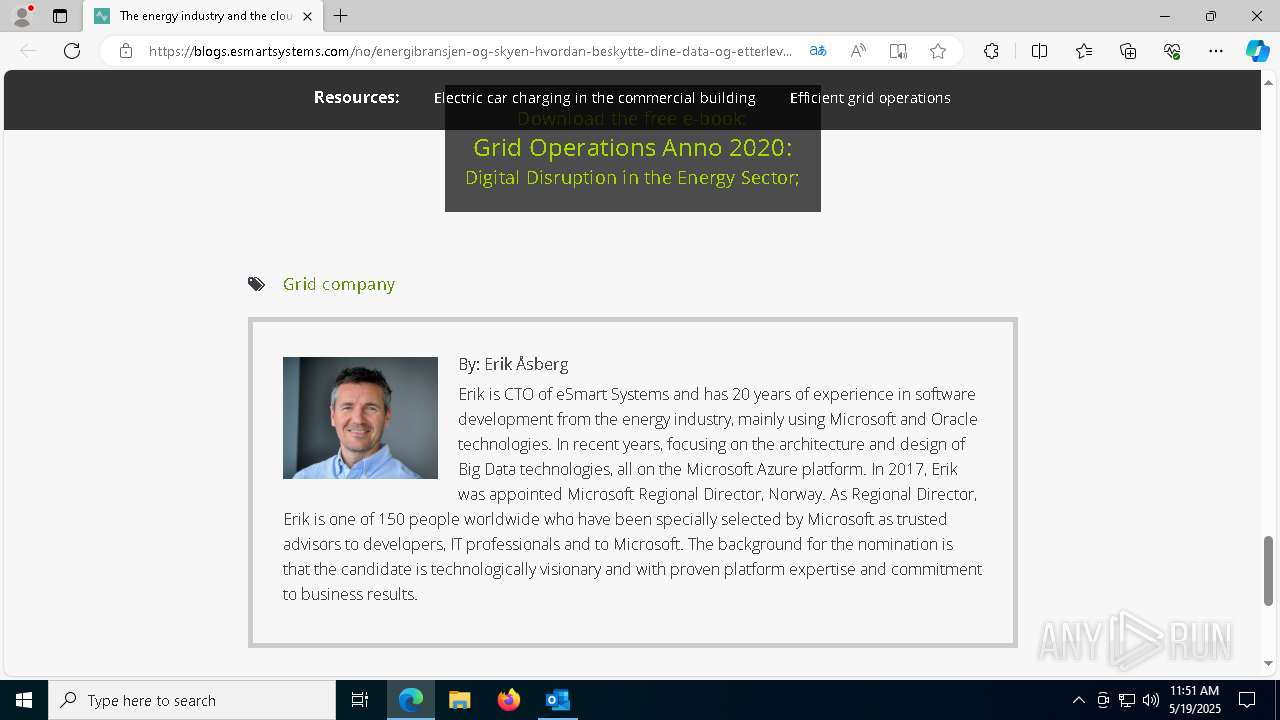Switch to Edge in the taskbar
Image resolution: width=1280 pixels, height=720 pixels.
[411, 700]
